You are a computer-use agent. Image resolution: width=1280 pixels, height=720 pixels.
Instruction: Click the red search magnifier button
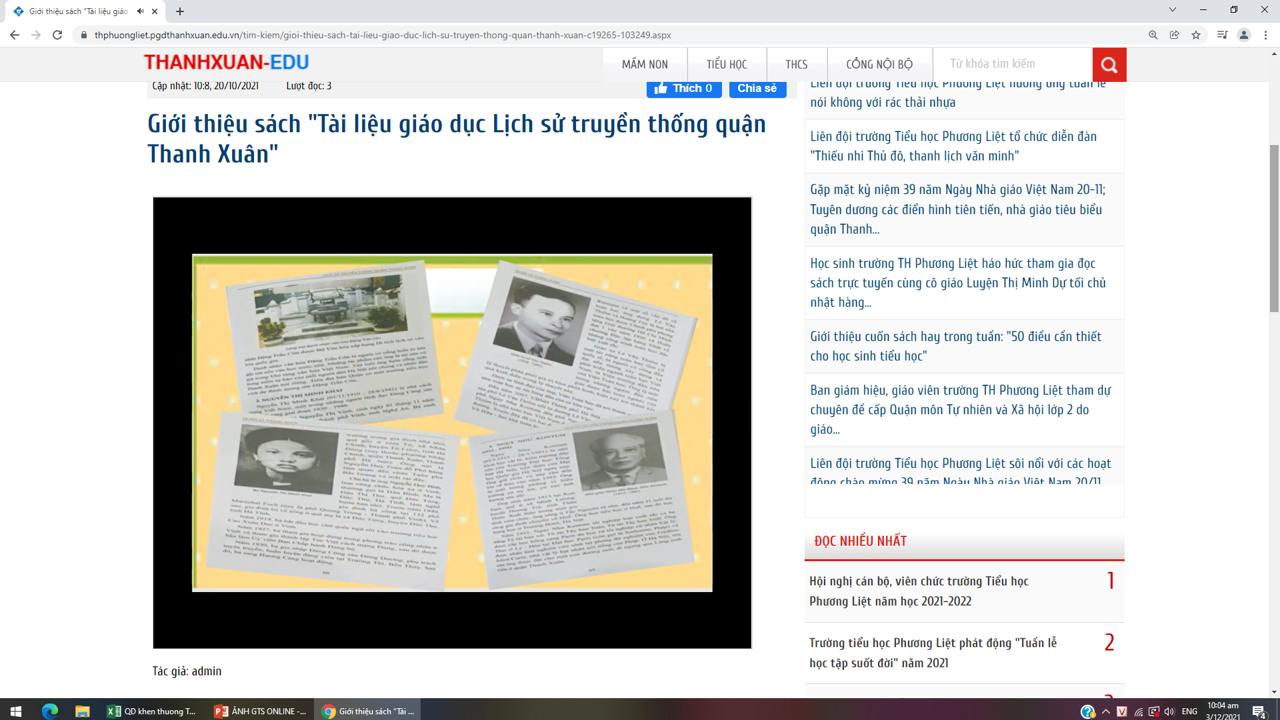click(x=1109, y=65)
